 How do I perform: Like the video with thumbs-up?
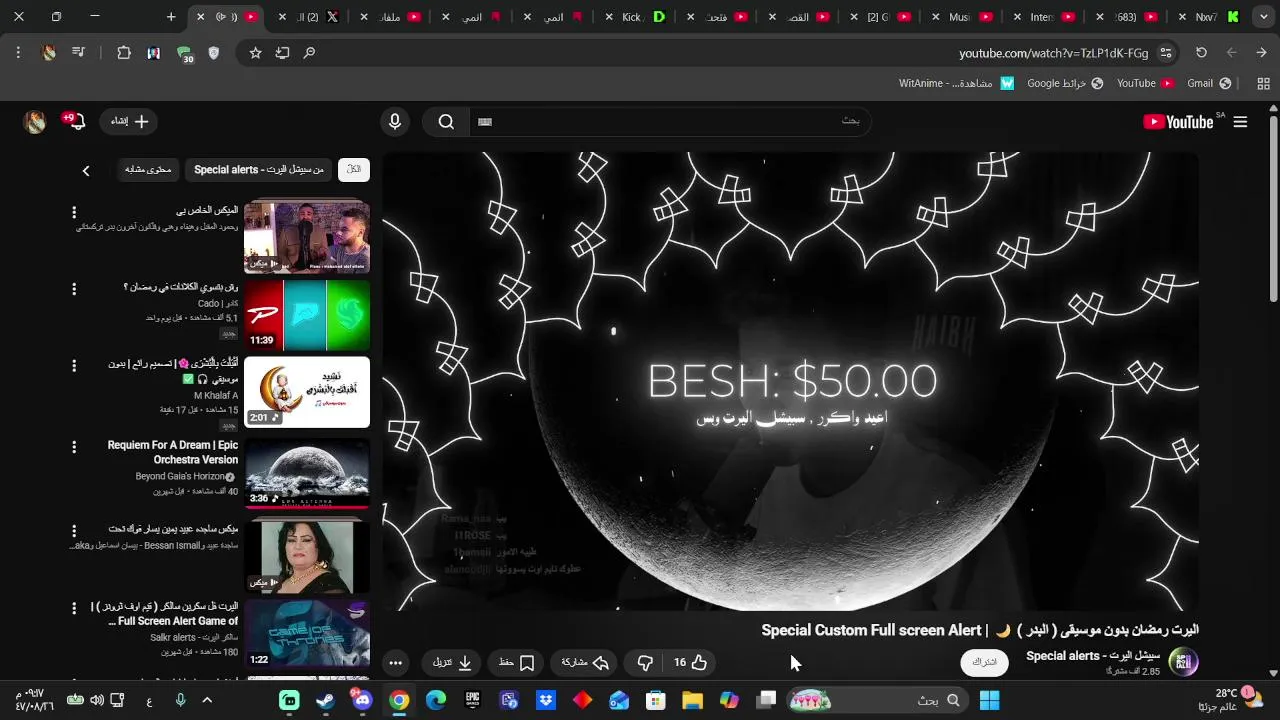tap(689, 662)
